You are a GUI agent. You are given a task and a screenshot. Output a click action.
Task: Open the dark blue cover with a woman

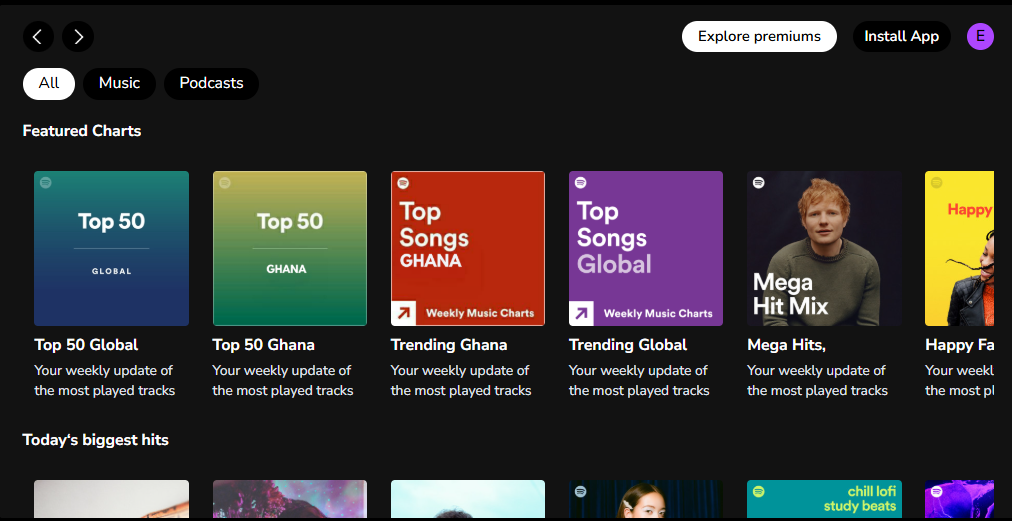[646, 499]
